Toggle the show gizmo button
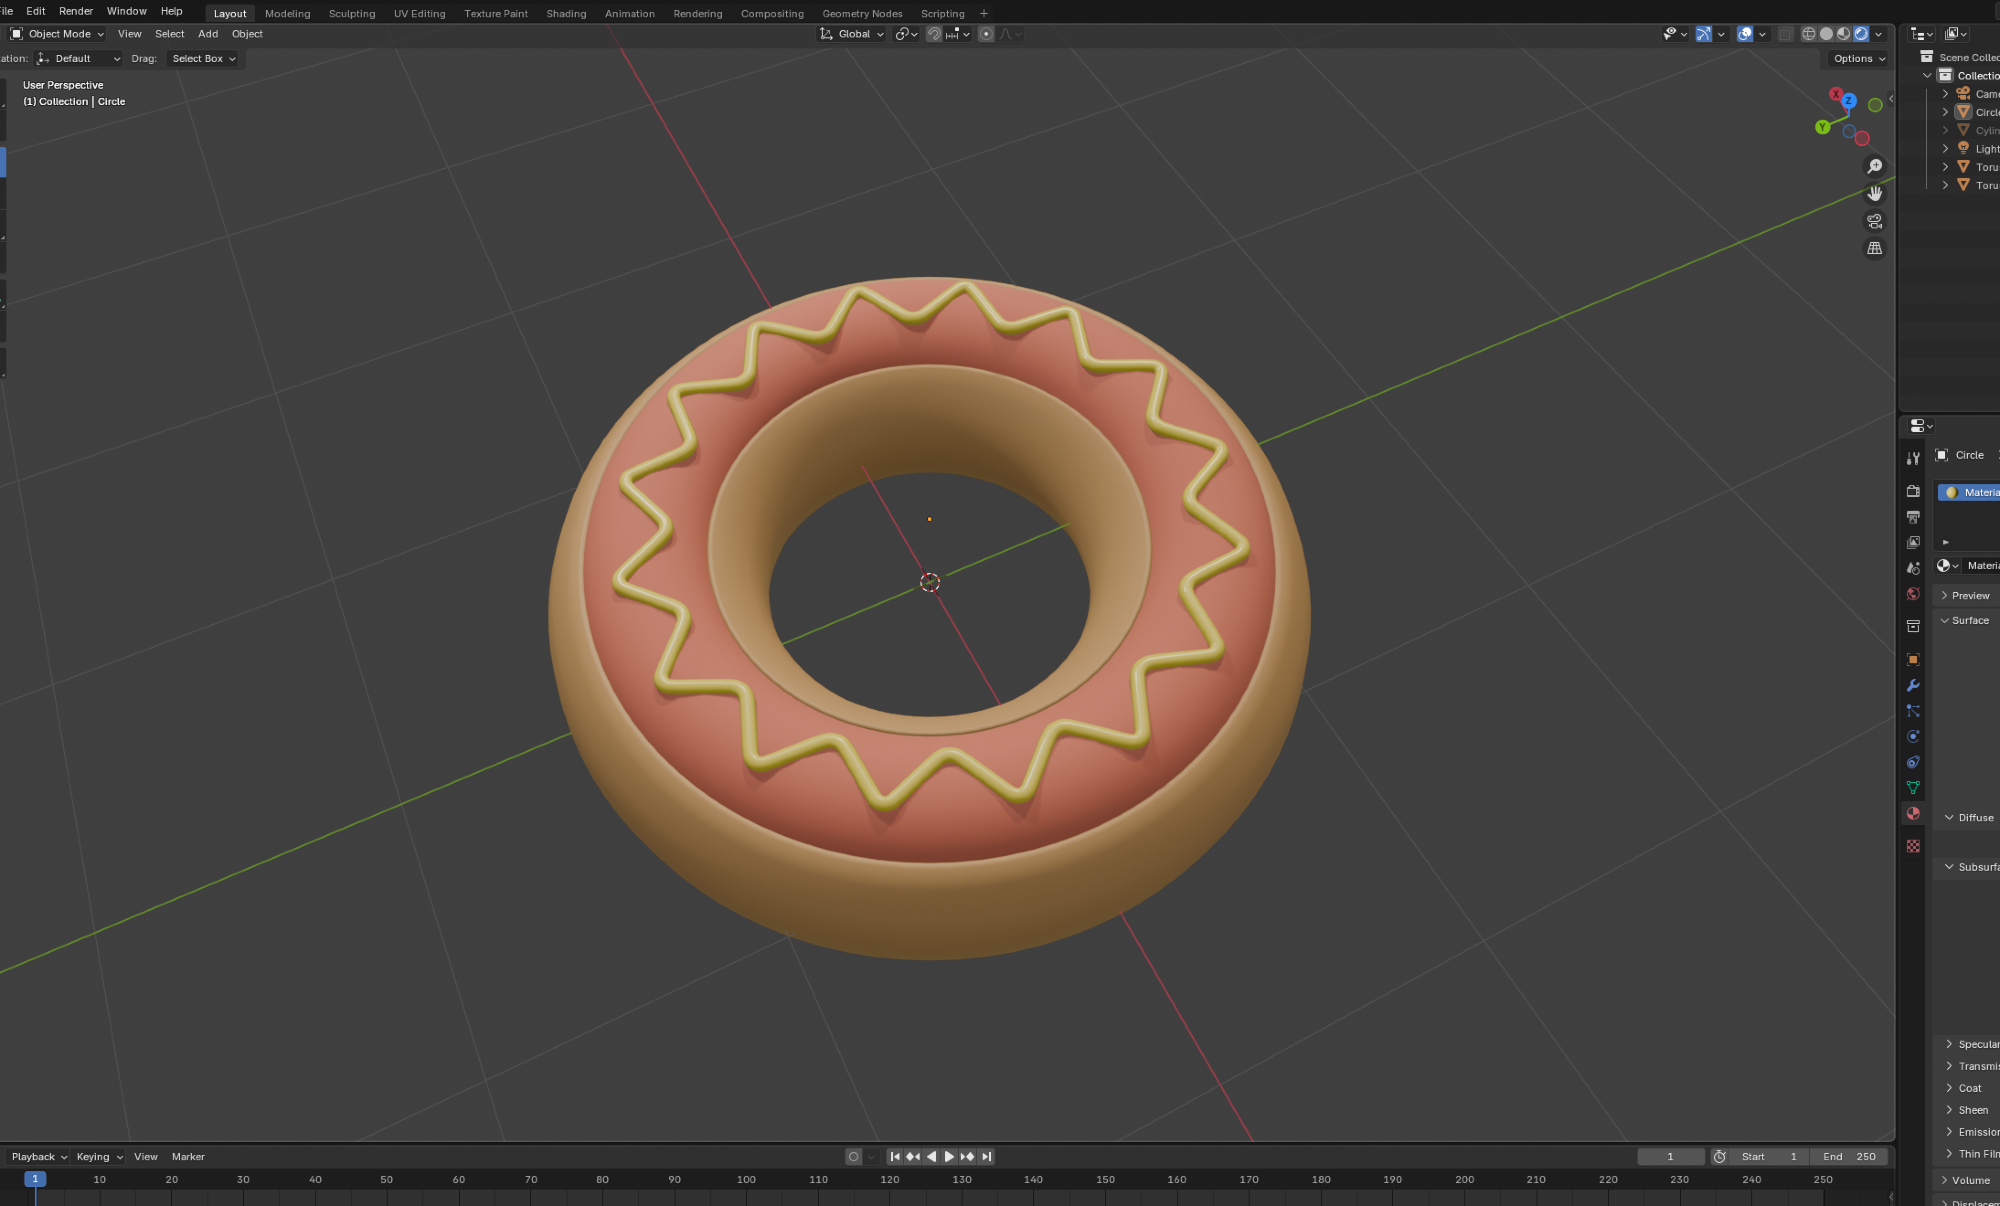 1703,34
